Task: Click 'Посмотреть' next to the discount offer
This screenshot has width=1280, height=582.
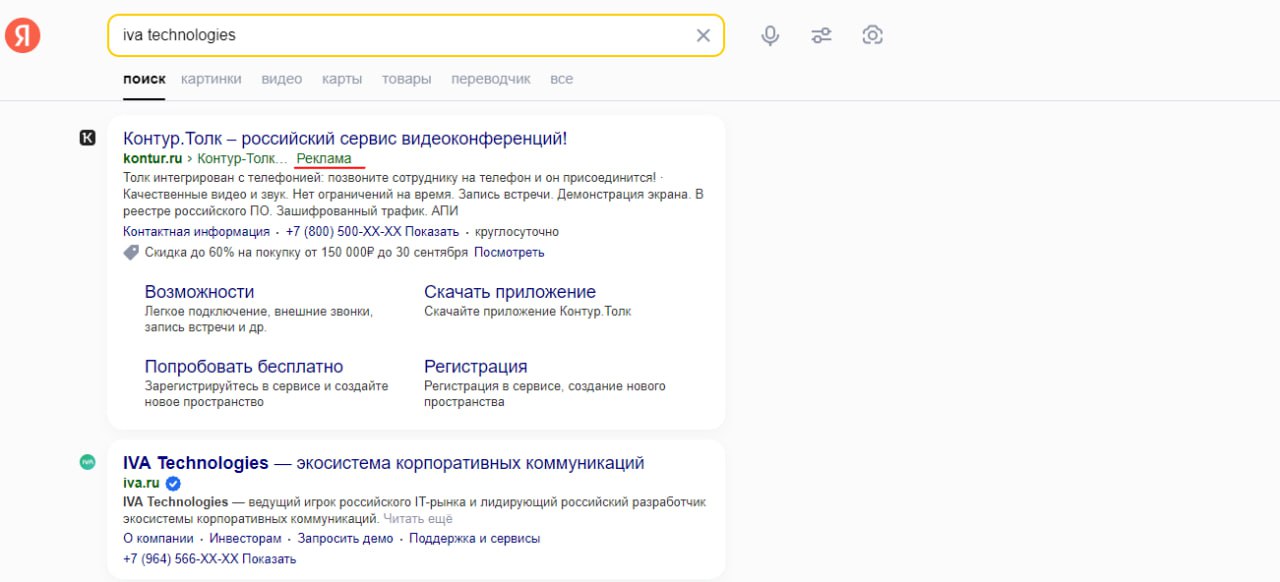Action: [509, 252]
